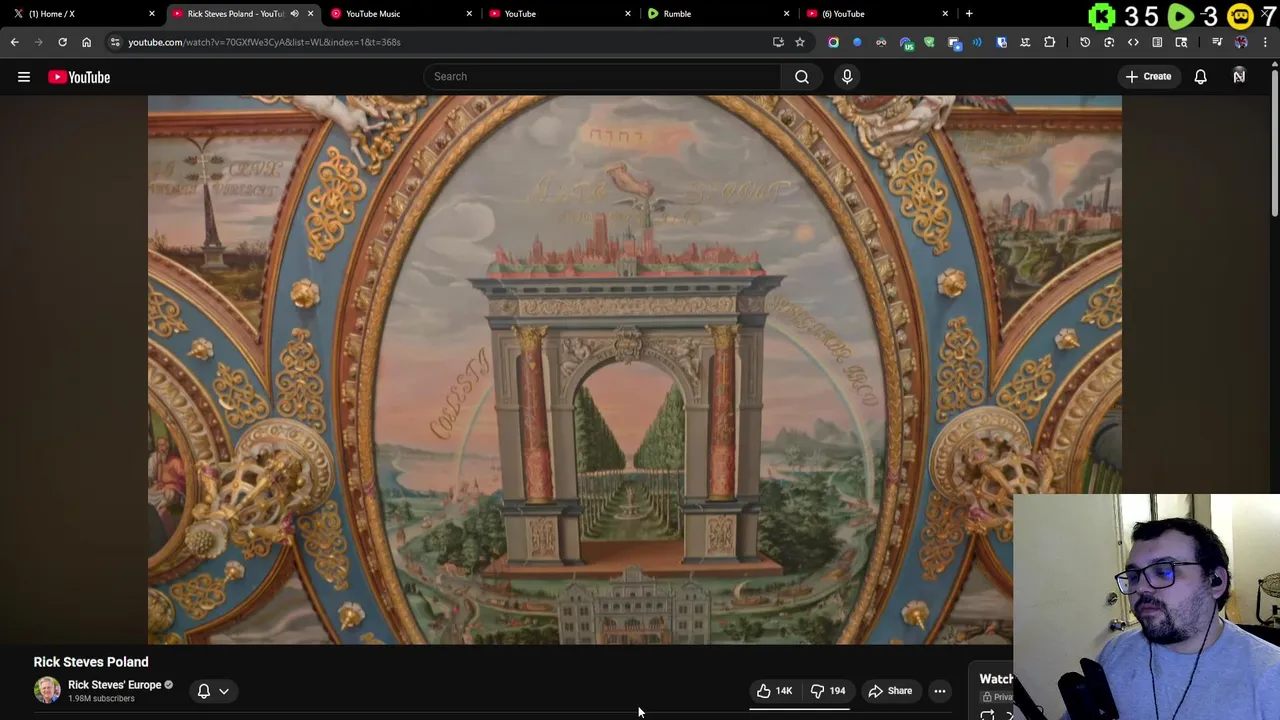The height and width of the screenshot is (720, 1280).
Task: Go to the browser home page
Action: [86, 42]
